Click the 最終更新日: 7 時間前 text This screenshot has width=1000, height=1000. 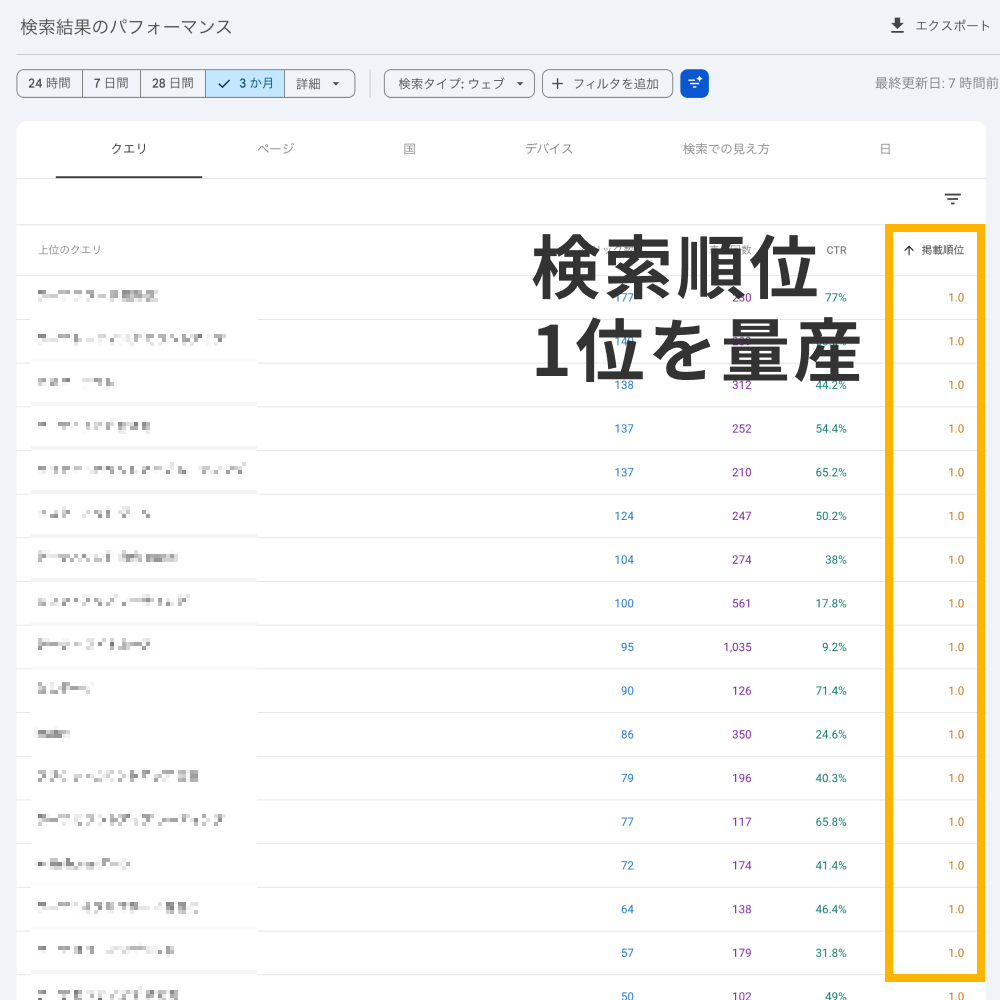point(936,83)
